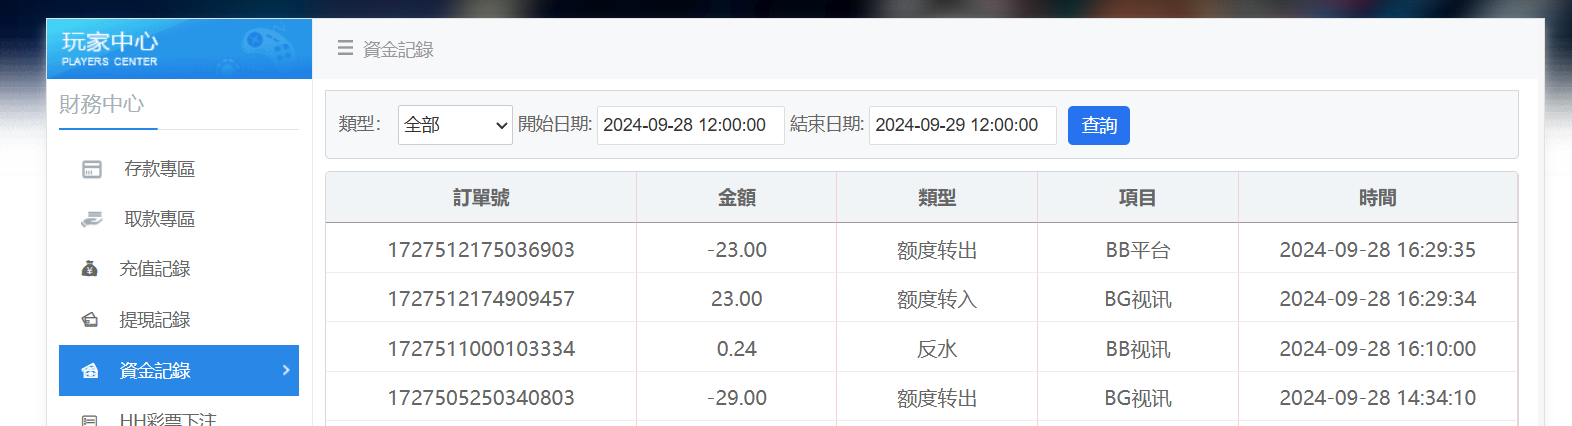Click the 存款專區 card icon
1572x426 pixels.
(x=92, y=169)
